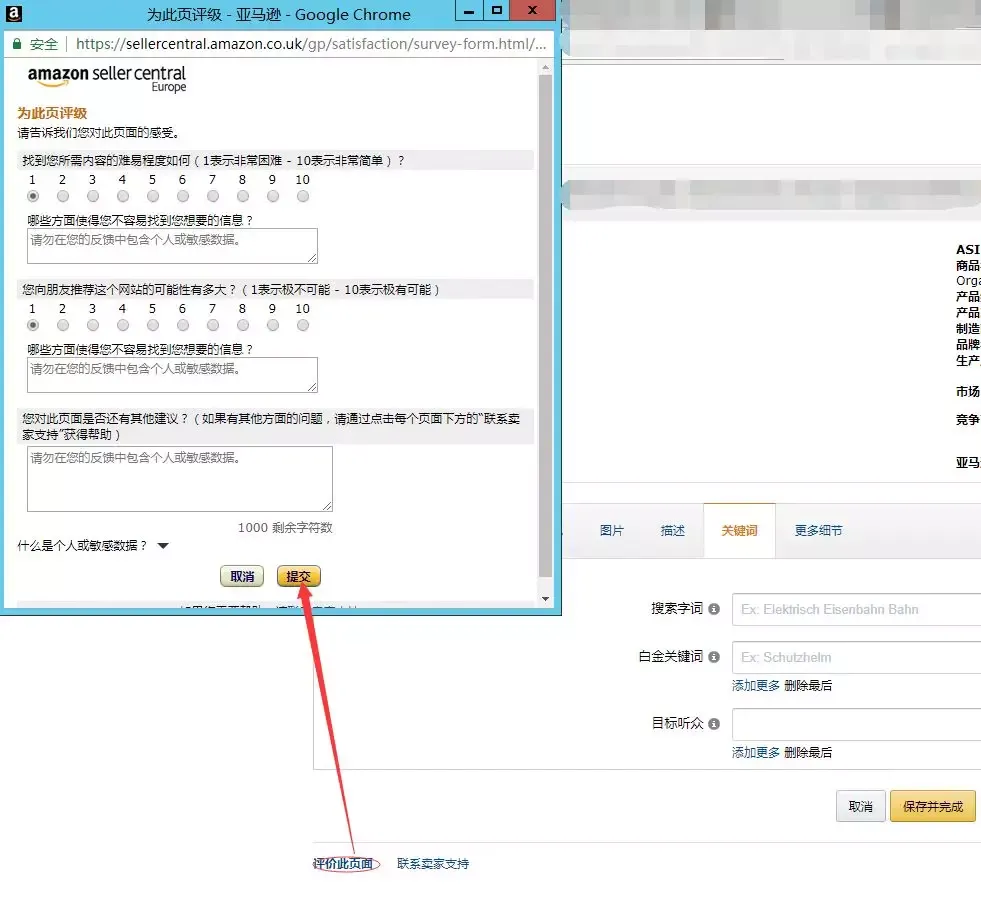Open the 图片 tab
Viewport: 981px width, 898px height.
611,531
